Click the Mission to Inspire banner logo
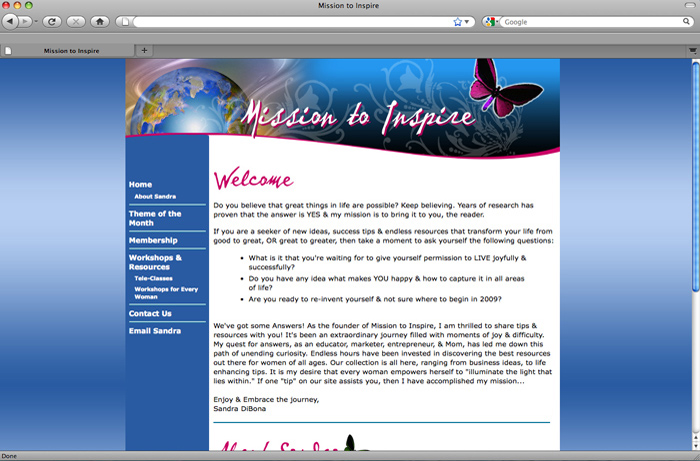Image resolution: width=700 pixels, height=461 pixels. (357, 117)
